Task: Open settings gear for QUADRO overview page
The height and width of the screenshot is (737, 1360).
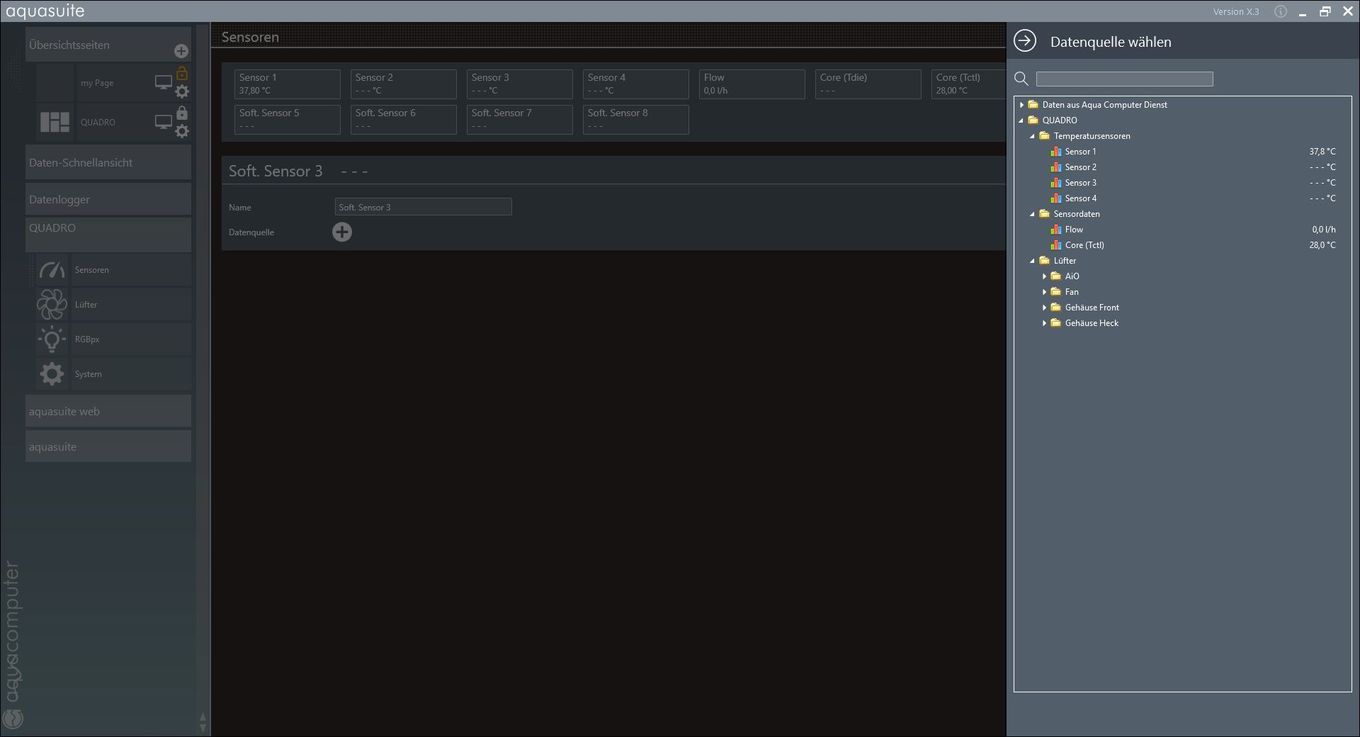Action: pos(182,131)
